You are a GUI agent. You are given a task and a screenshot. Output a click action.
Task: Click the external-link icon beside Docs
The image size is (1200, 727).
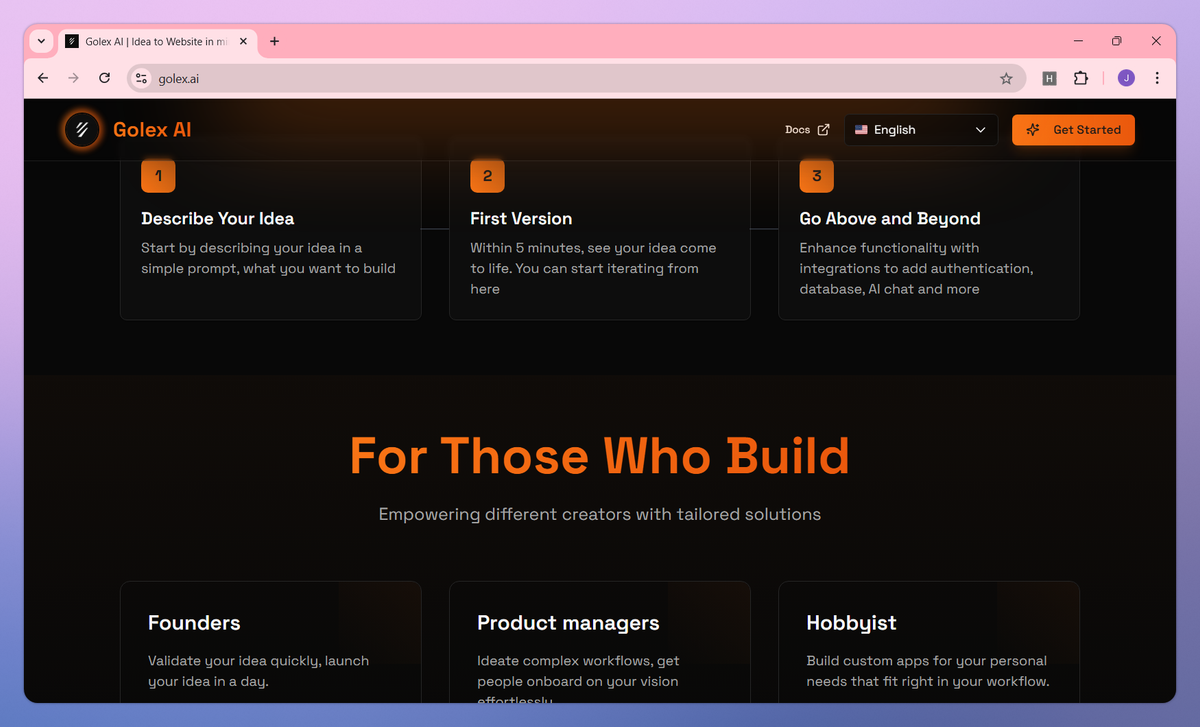coord(823,130)
